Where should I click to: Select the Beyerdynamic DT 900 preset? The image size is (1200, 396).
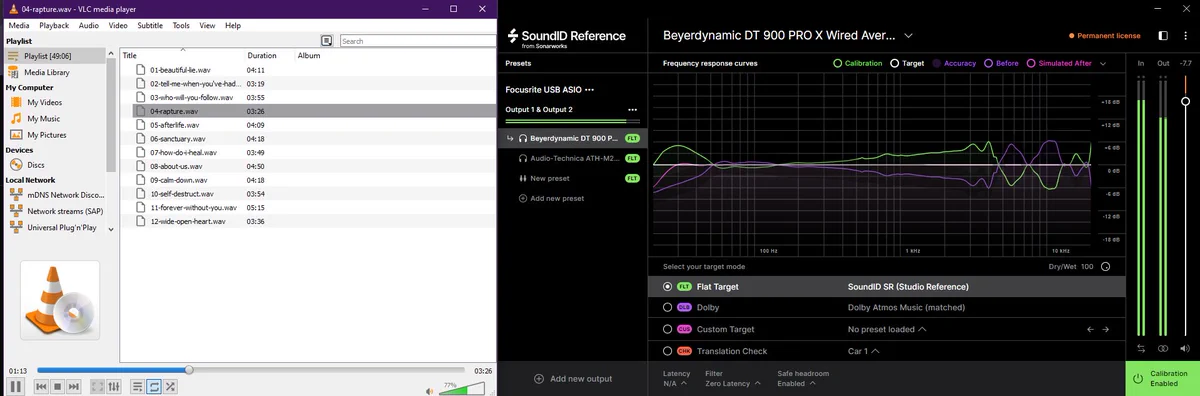[x=572, y=138]
